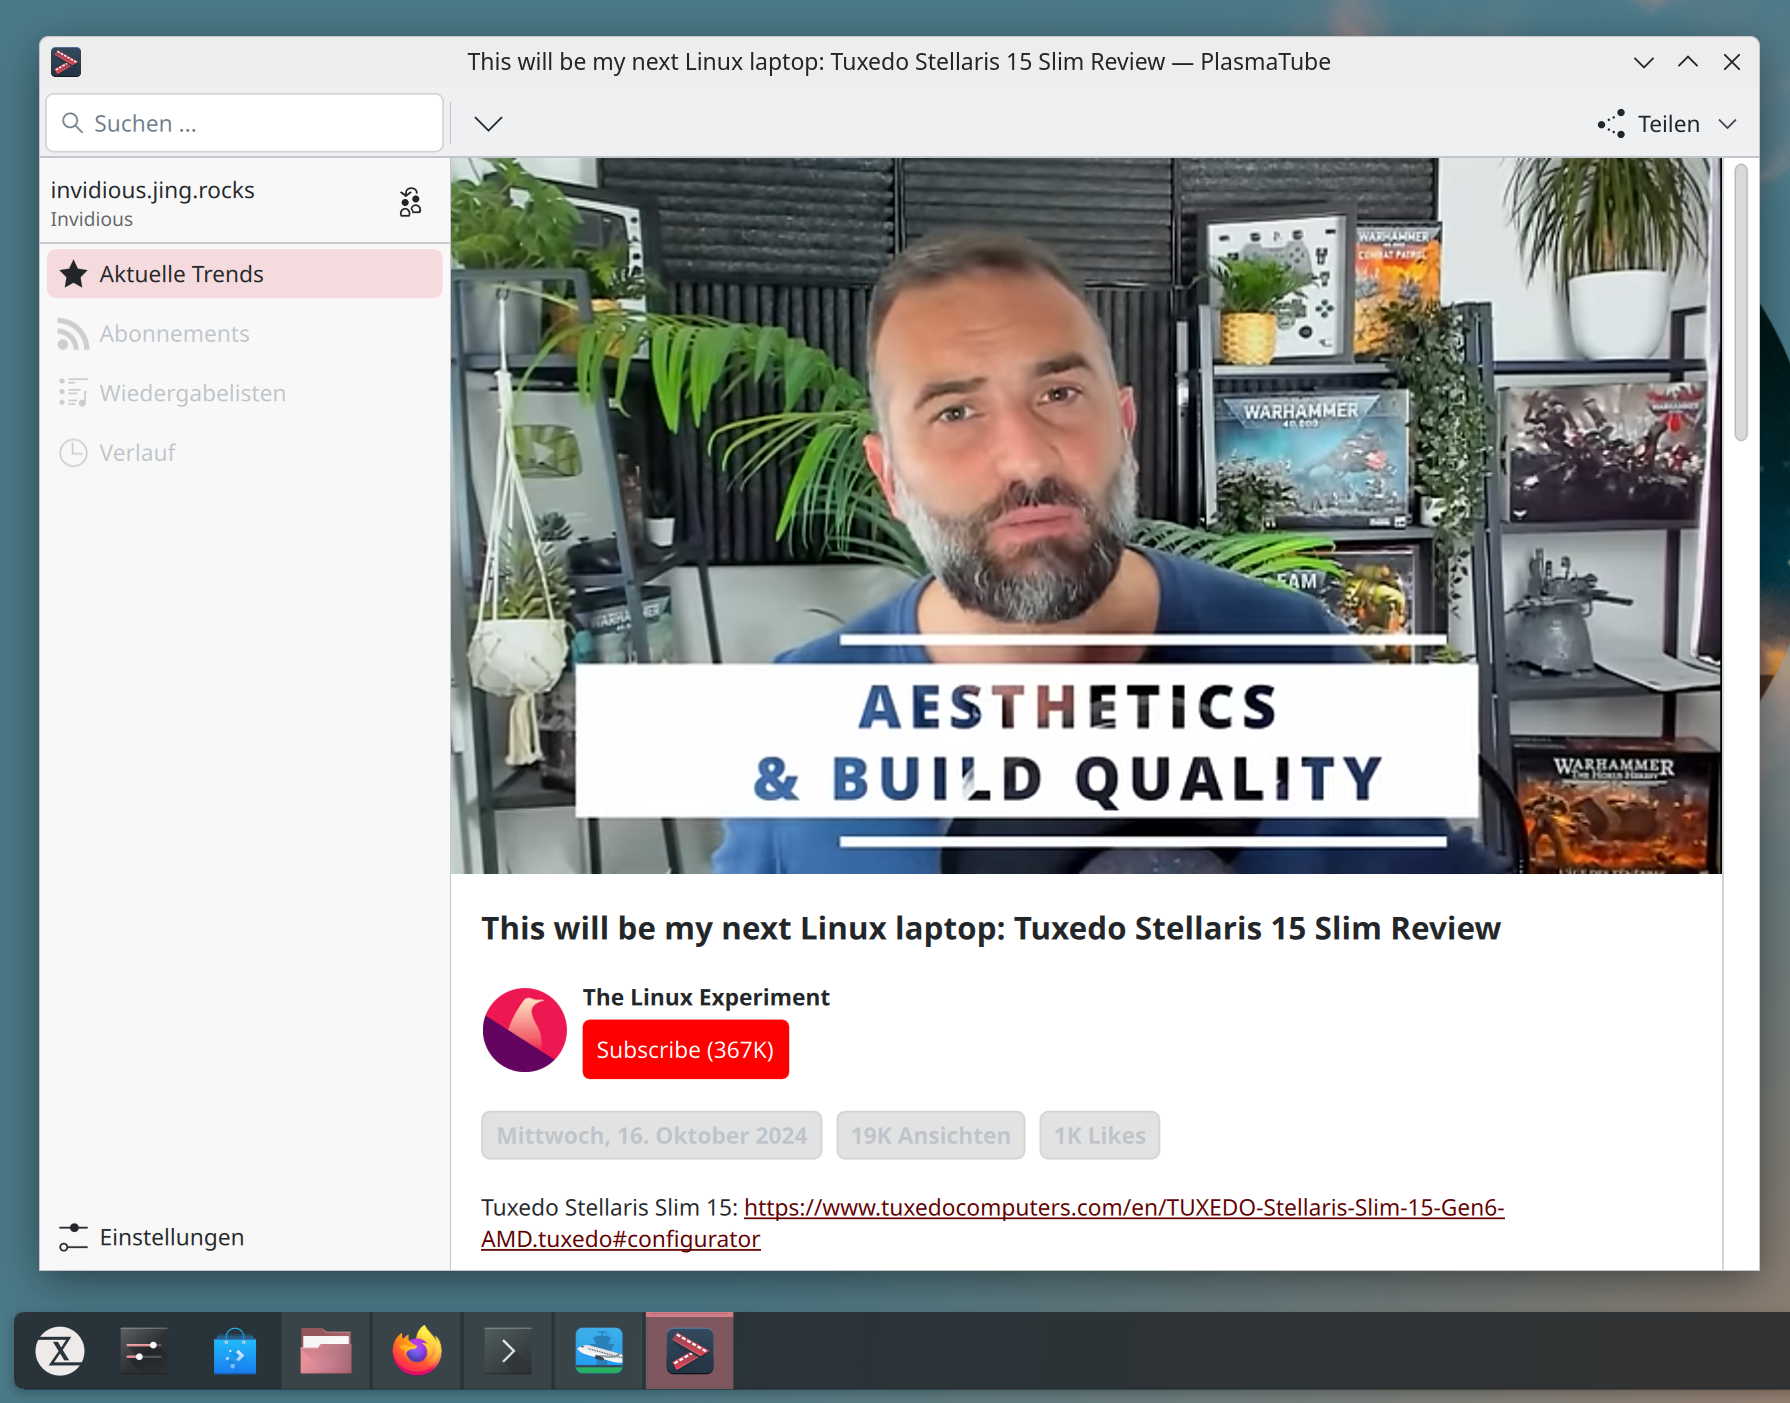Image resolution: width=1790 pixels, height=1403 pixels.
Task: Collapse the video player with the chevron
Action: 488,124
